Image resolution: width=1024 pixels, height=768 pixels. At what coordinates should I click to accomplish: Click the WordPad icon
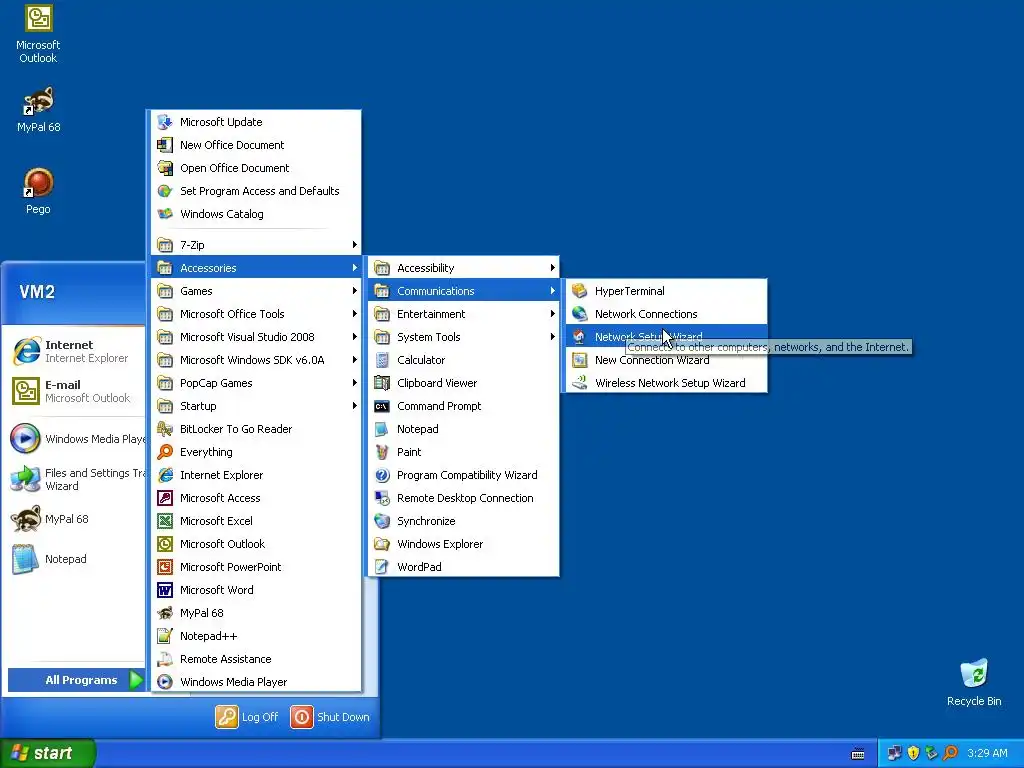click(382, 567)
